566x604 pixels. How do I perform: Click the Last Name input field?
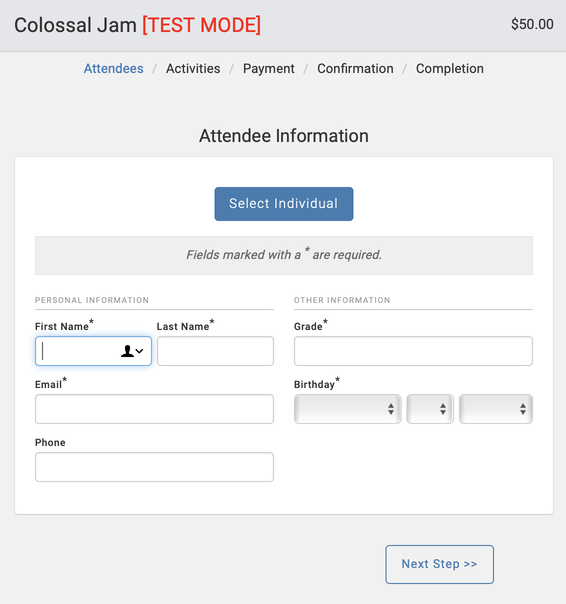[x=215, y=351]
